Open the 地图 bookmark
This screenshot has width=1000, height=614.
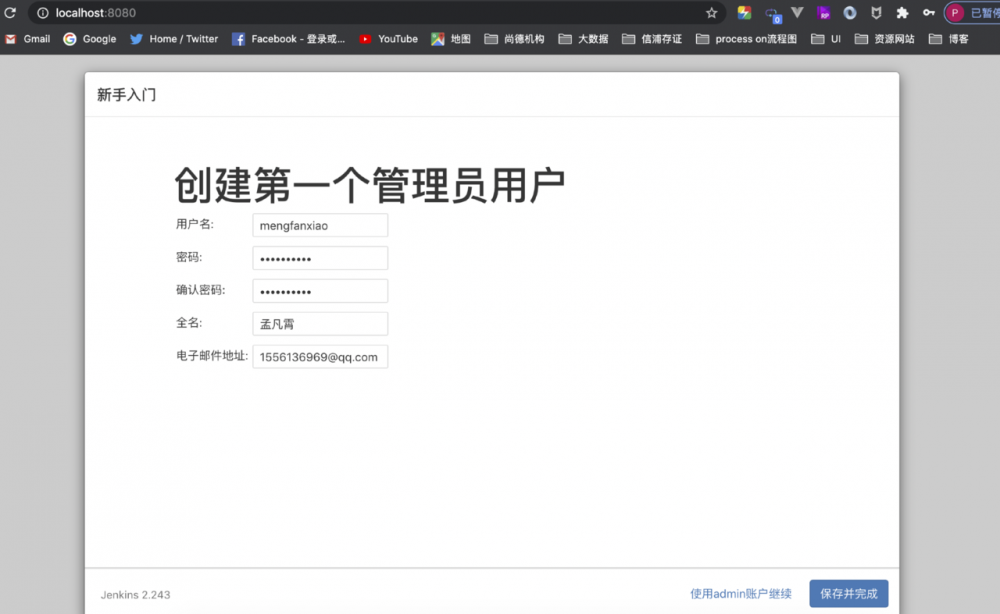coord(451,38)
